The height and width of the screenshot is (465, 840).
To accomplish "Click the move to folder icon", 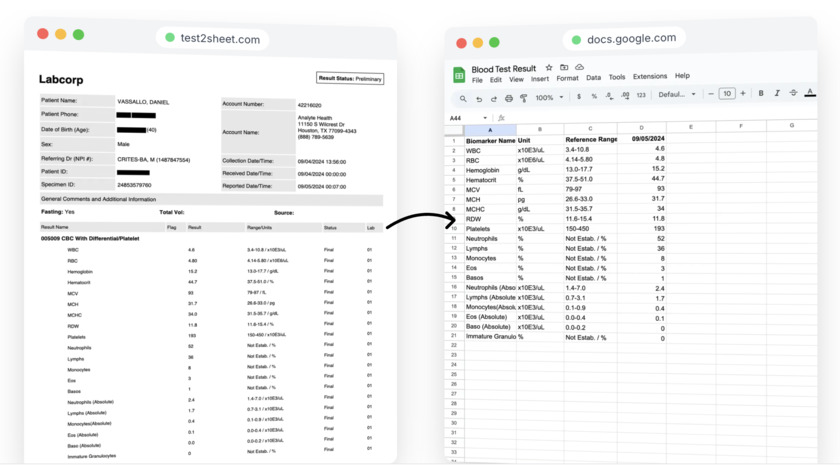I will pos(564,68).
